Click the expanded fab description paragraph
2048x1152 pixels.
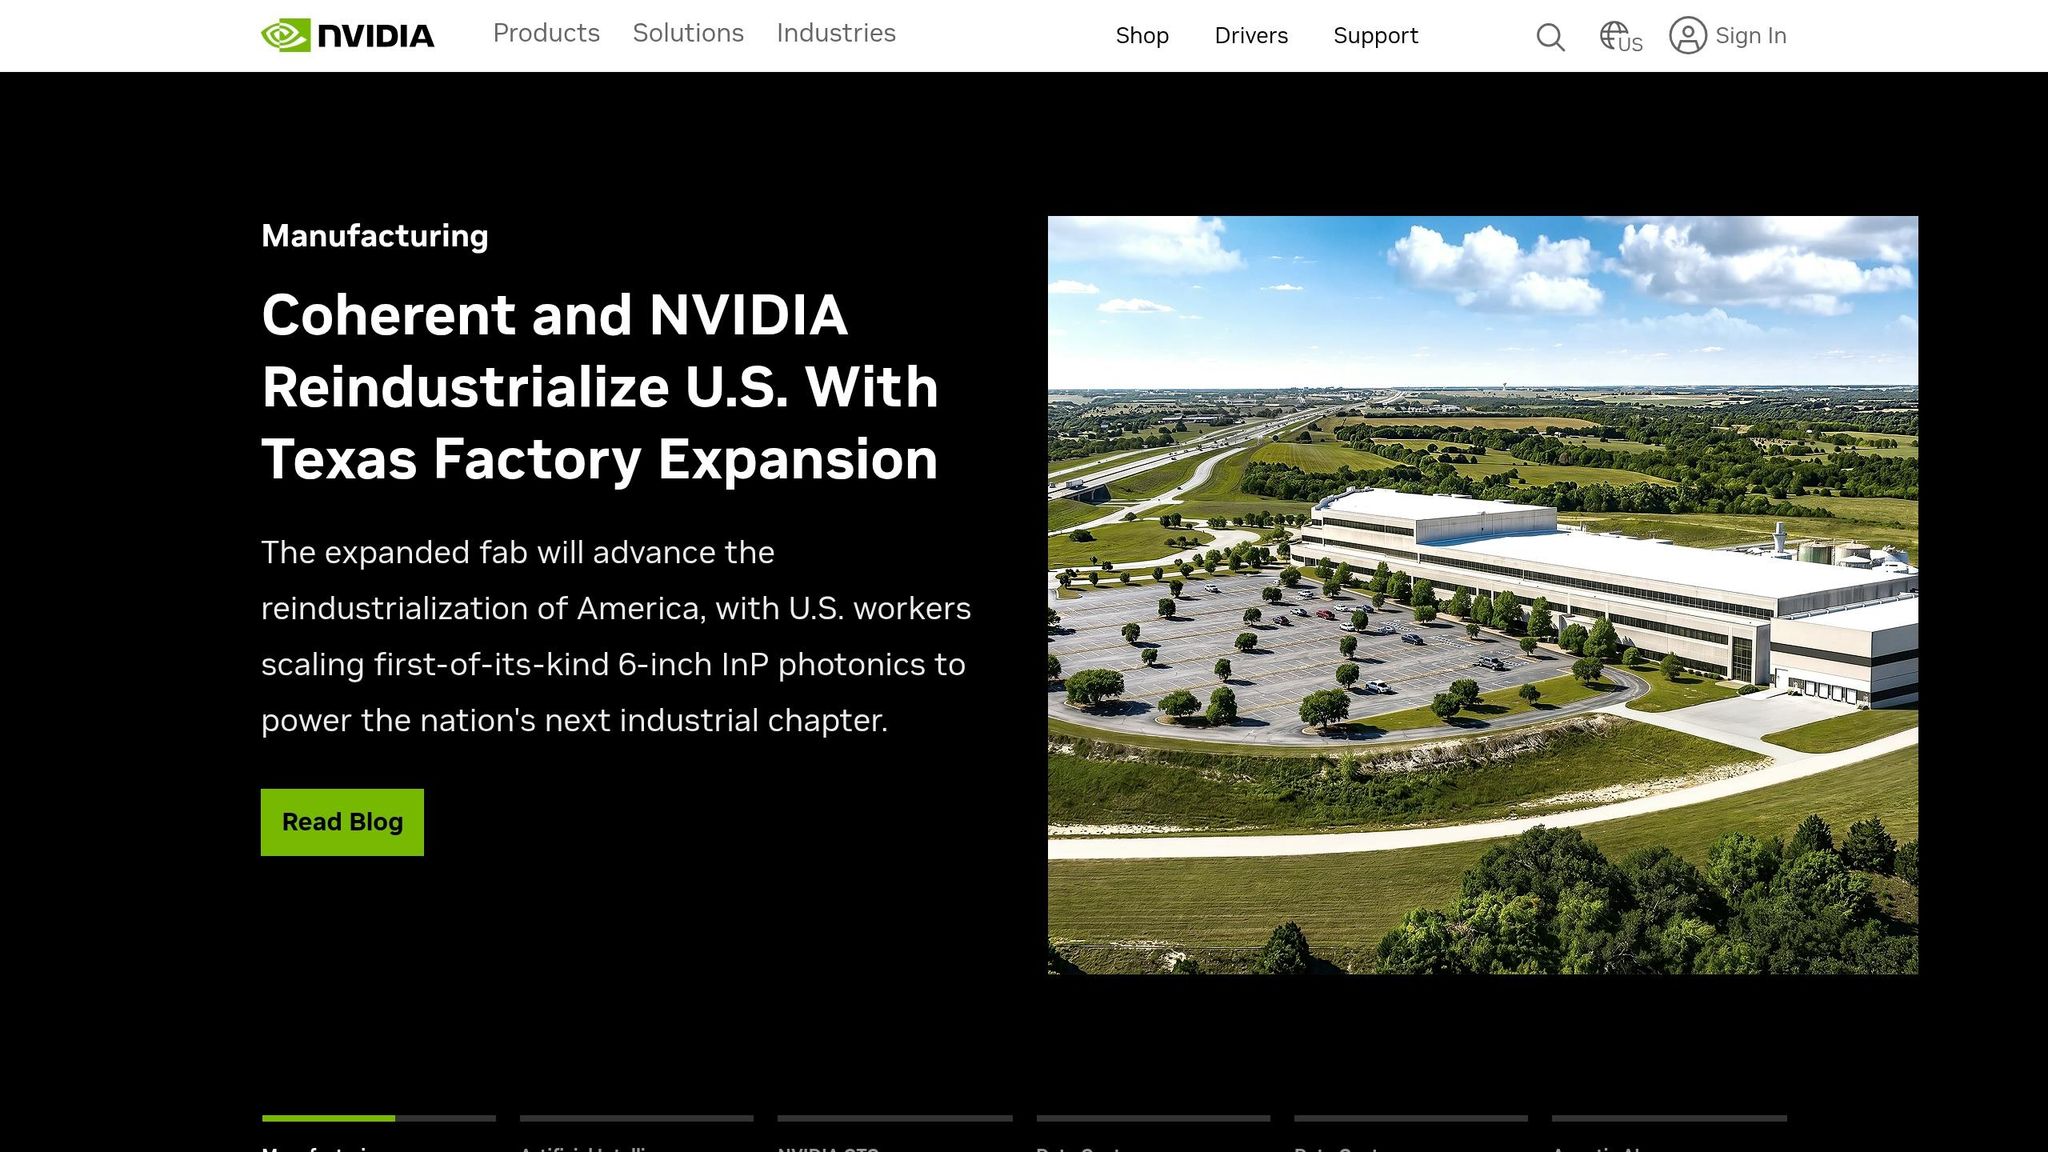pyautogui.click(x=616, y=636)
